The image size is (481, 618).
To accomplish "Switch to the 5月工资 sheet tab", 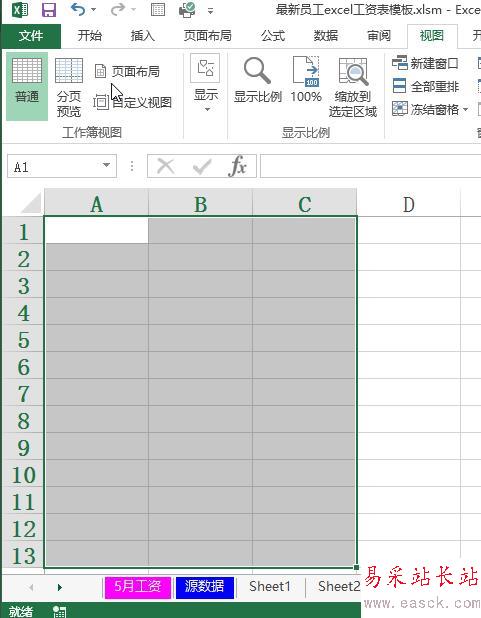I will tap(137, 586).
